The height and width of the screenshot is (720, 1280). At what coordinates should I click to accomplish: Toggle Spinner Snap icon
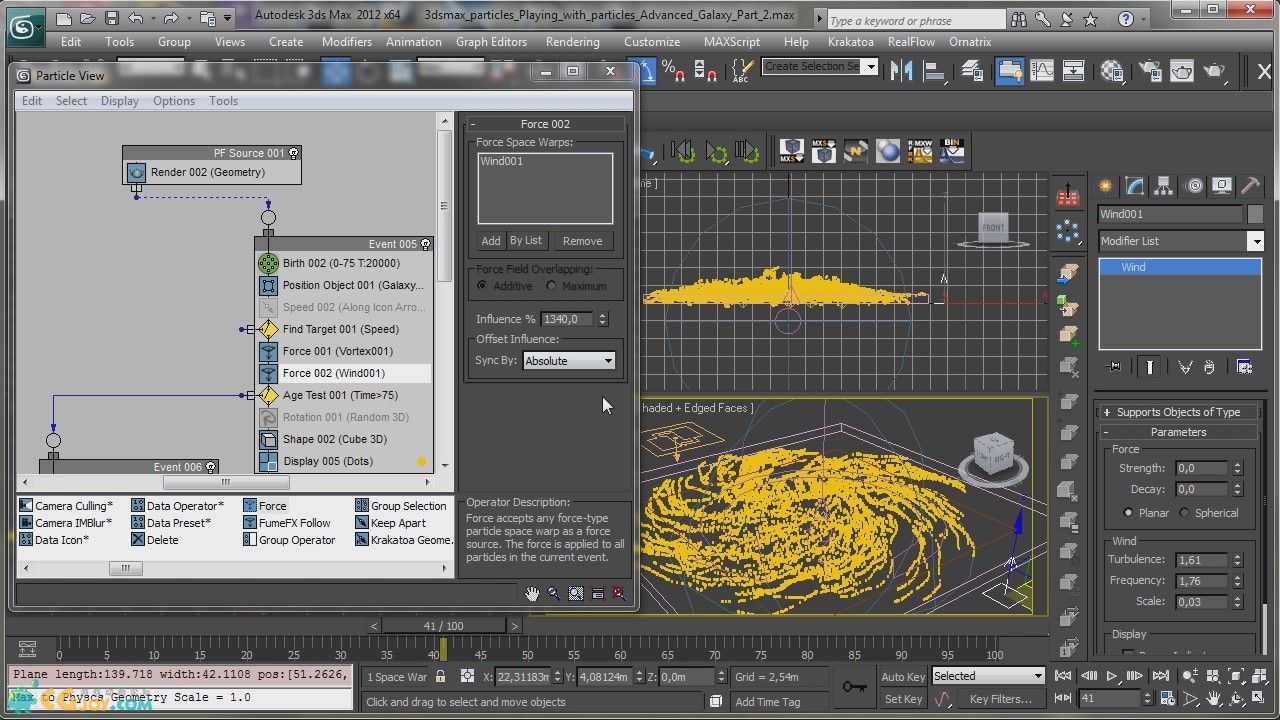[x=707, y=70]
